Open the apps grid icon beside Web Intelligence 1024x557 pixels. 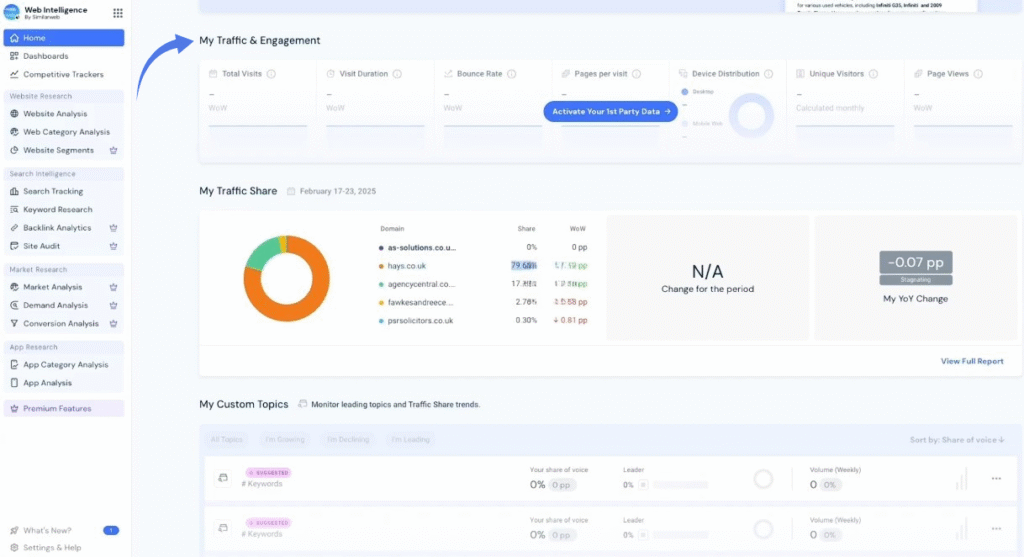coord(118,13)
